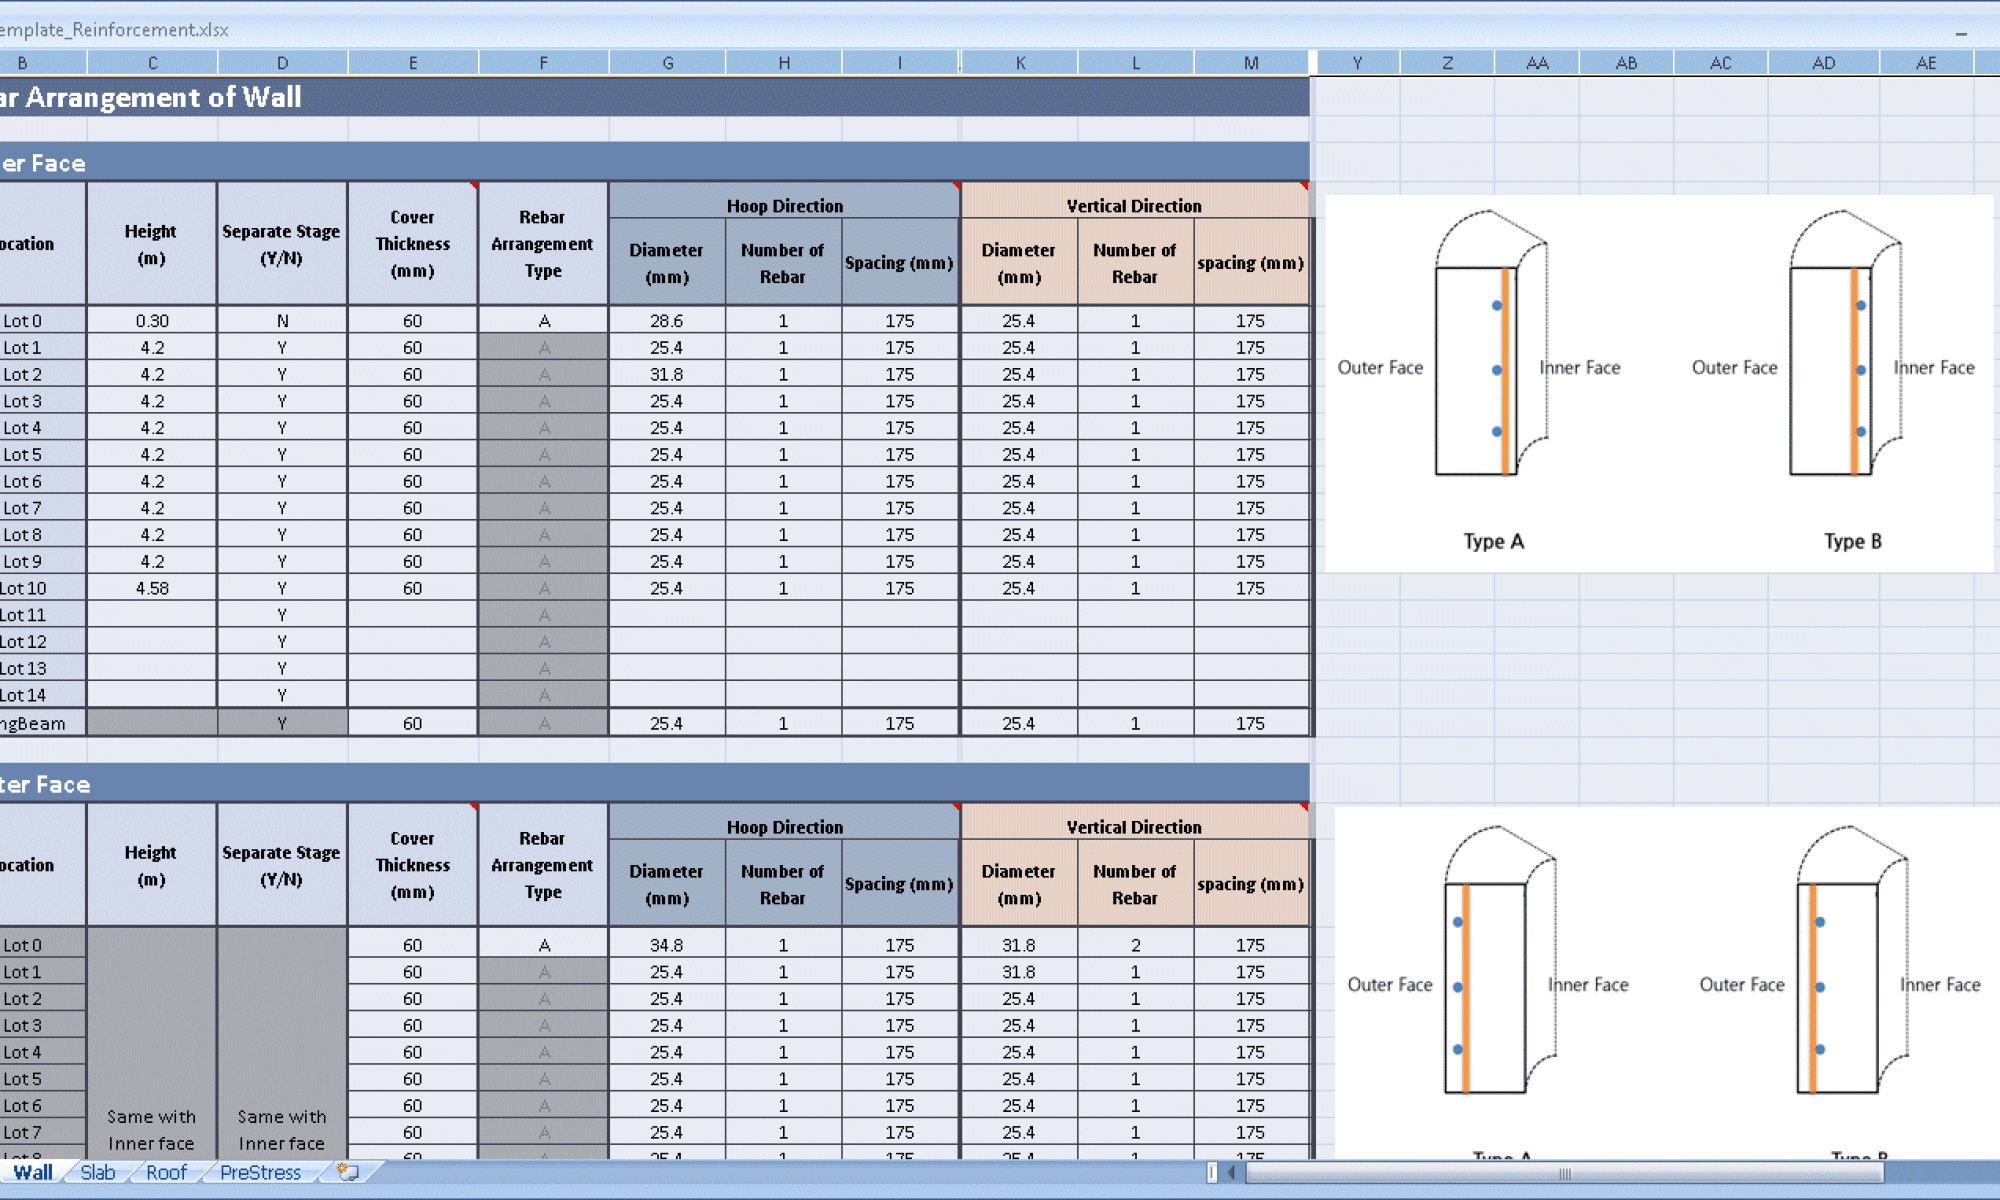Select the Wall sheet tab
This screenshot has height=1200, width=2000.
click(32, 1172)
